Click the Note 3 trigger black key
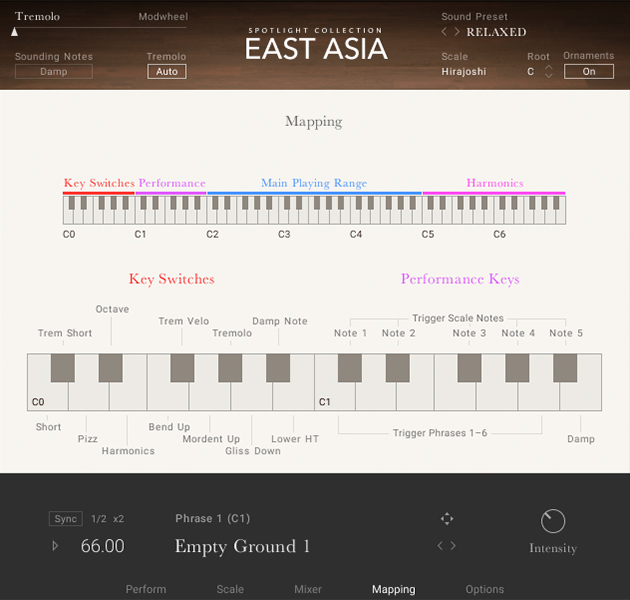Viewport: 630px width, 600px height. (x=469, y=368)
